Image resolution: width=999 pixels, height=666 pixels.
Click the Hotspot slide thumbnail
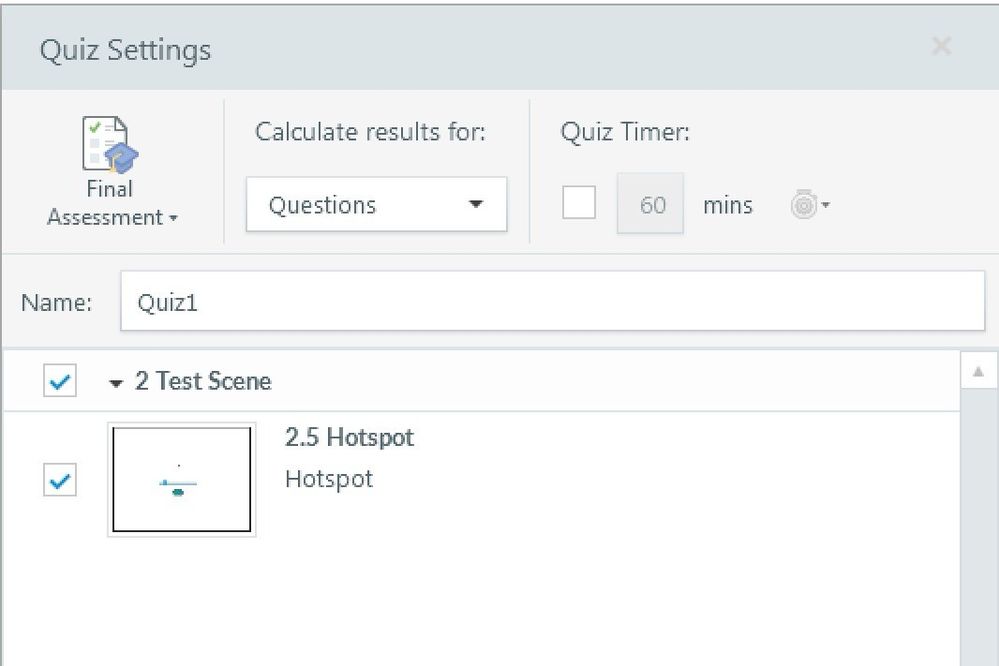pos(181,479)
